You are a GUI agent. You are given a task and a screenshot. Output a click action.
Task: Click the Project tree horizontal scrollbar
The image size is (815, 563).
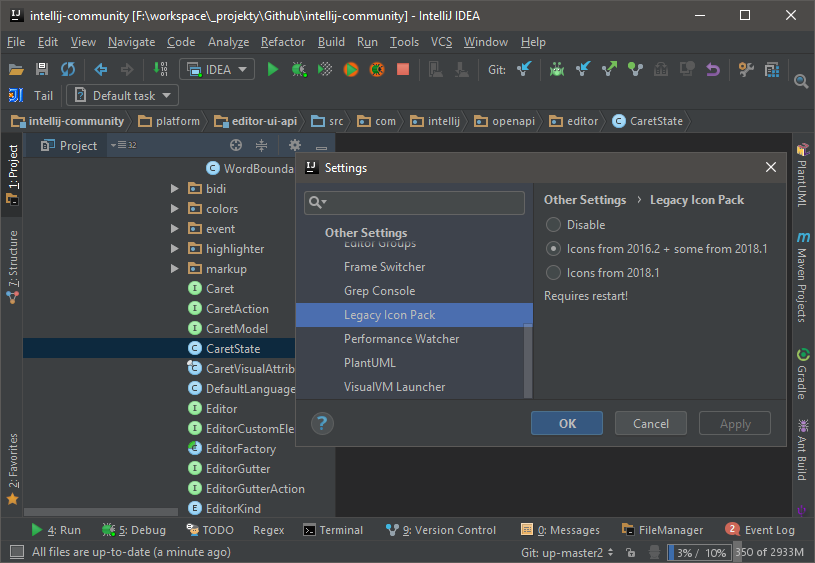point(101,512)
